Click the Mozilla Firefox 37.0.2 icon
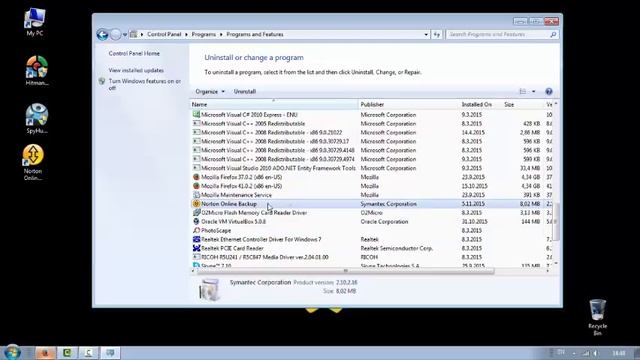Screen dimensions: 640x360 click(x=196, y=177)
